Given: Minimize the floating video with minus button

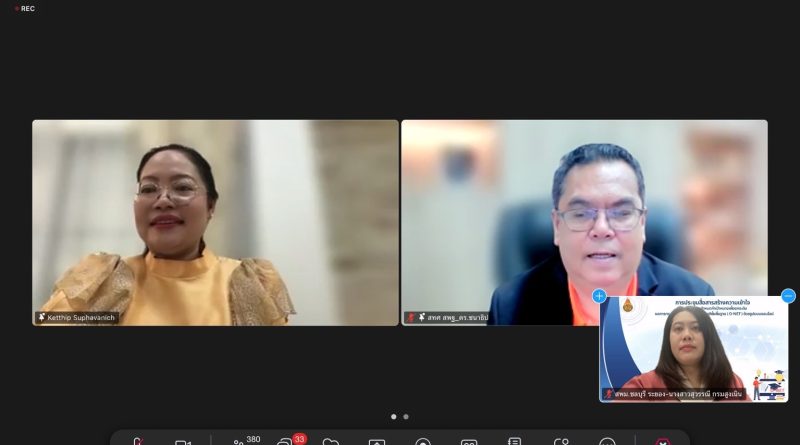Looking at the screenshot, I should click(x=788, y=296).
